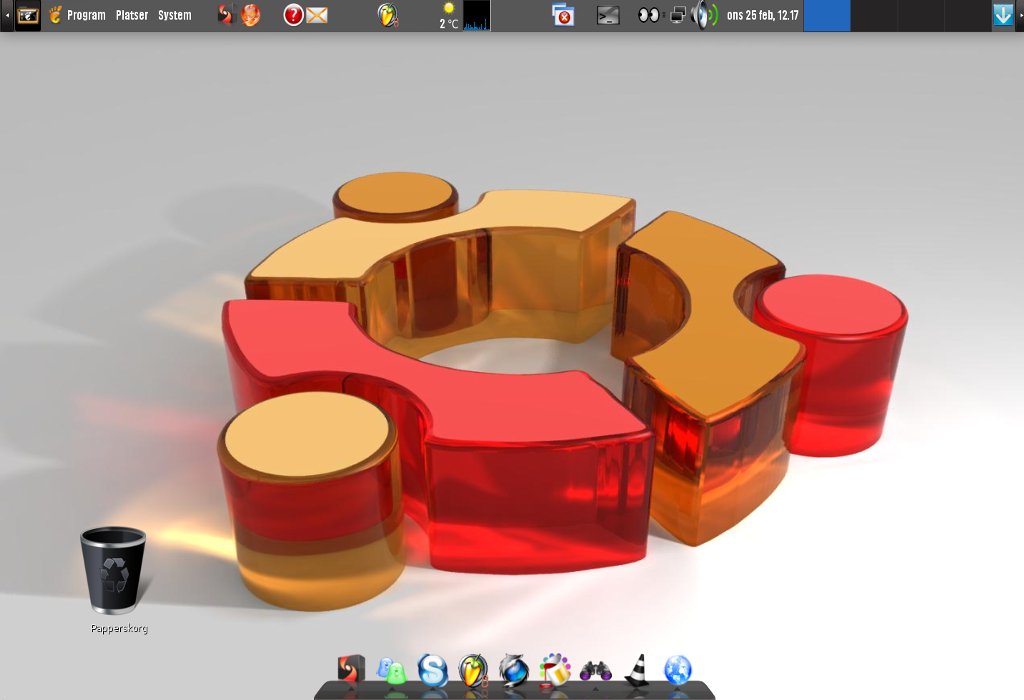Launch Skype from the dock
Screen dimensions: 1024x700
pyautogui.click(x=432, y=670)
